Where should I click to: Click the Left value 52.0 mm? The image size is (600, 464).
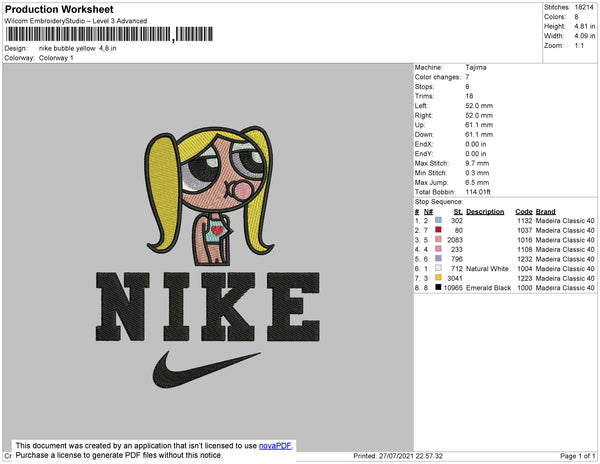[479, 106]
